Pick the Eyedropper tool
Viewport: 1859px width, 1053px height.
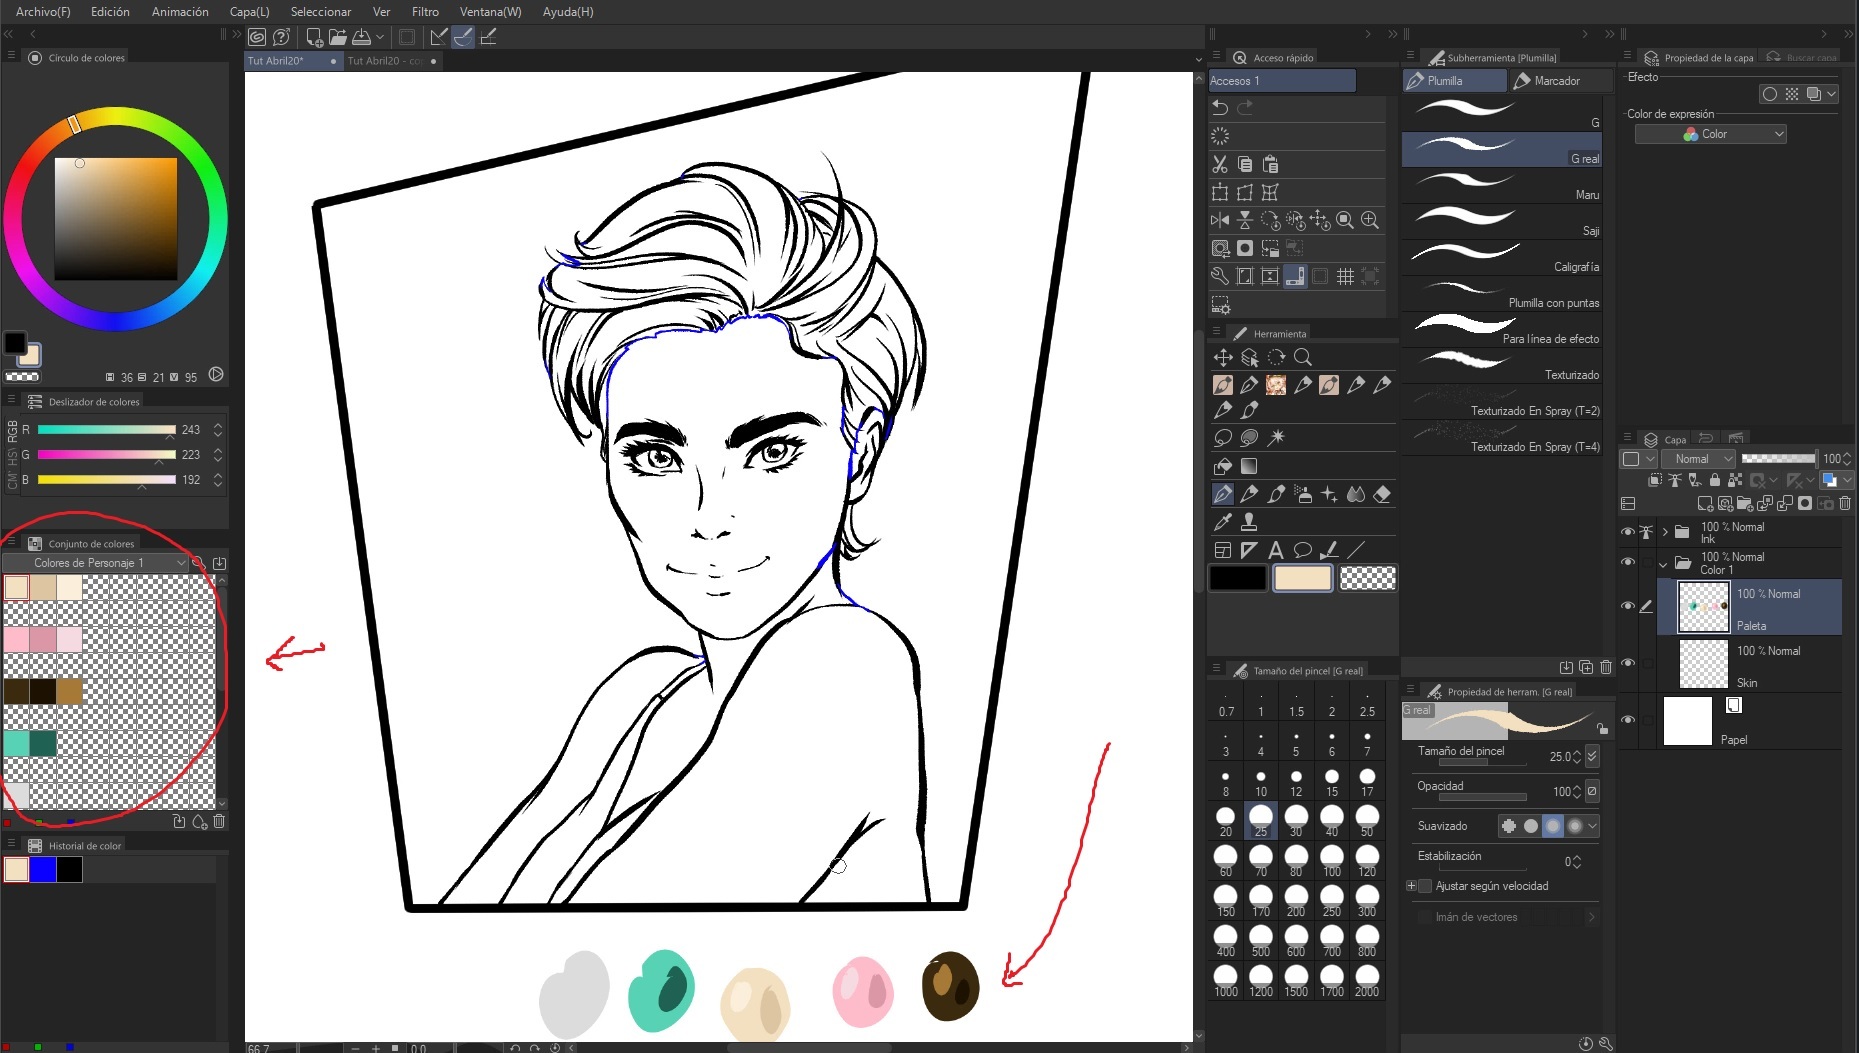tap(1222, 522)
